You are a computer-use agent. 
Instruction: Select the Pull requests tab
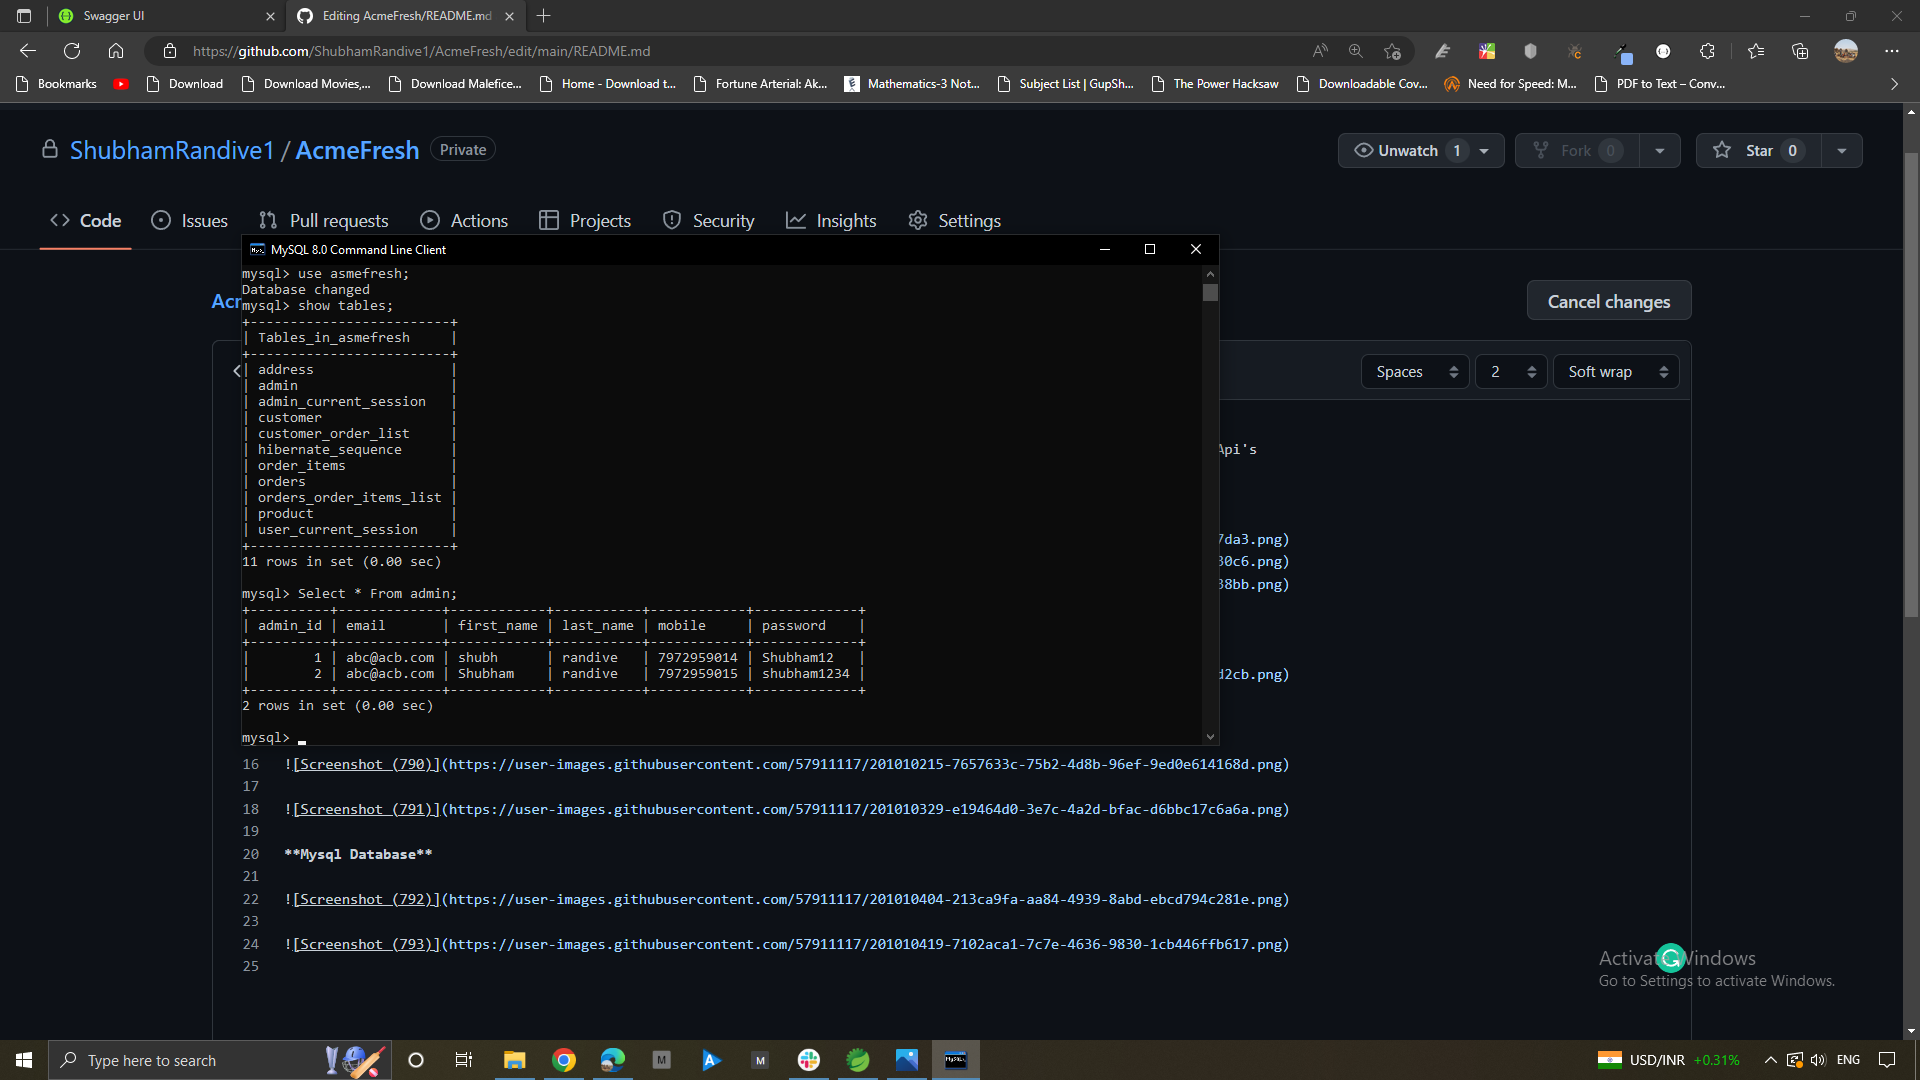tap(322, 220)
